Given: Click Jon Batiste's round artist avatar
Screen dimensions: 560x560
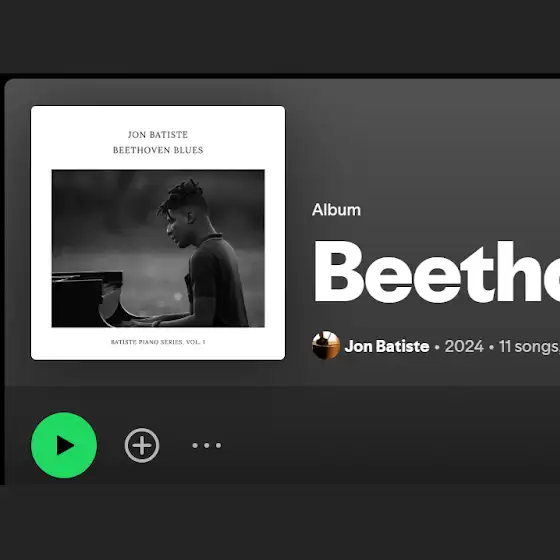Looking at the screenshot, I should pyautogui.click(x=326, y=345).
